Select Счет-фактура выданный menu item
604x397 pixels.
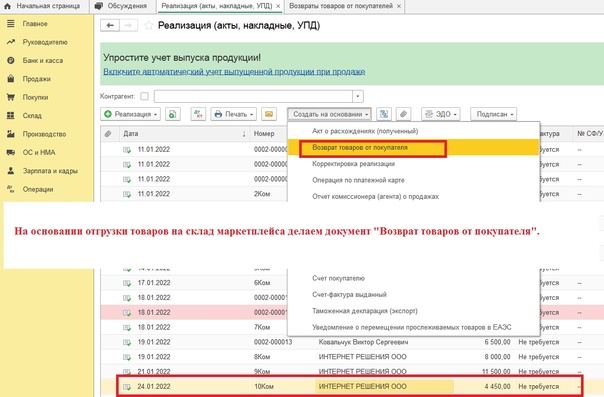point(413,295)
